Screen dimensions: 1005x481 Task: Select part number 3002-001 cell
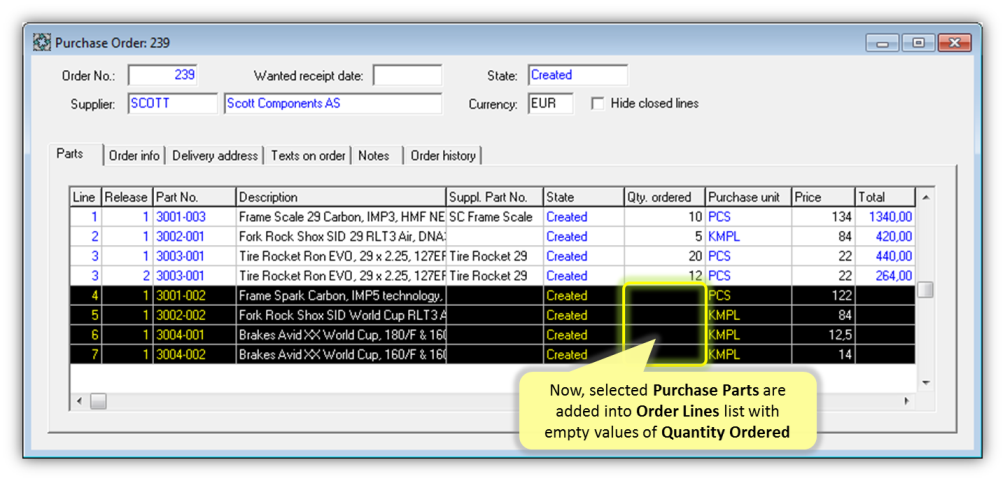point(194,237)
